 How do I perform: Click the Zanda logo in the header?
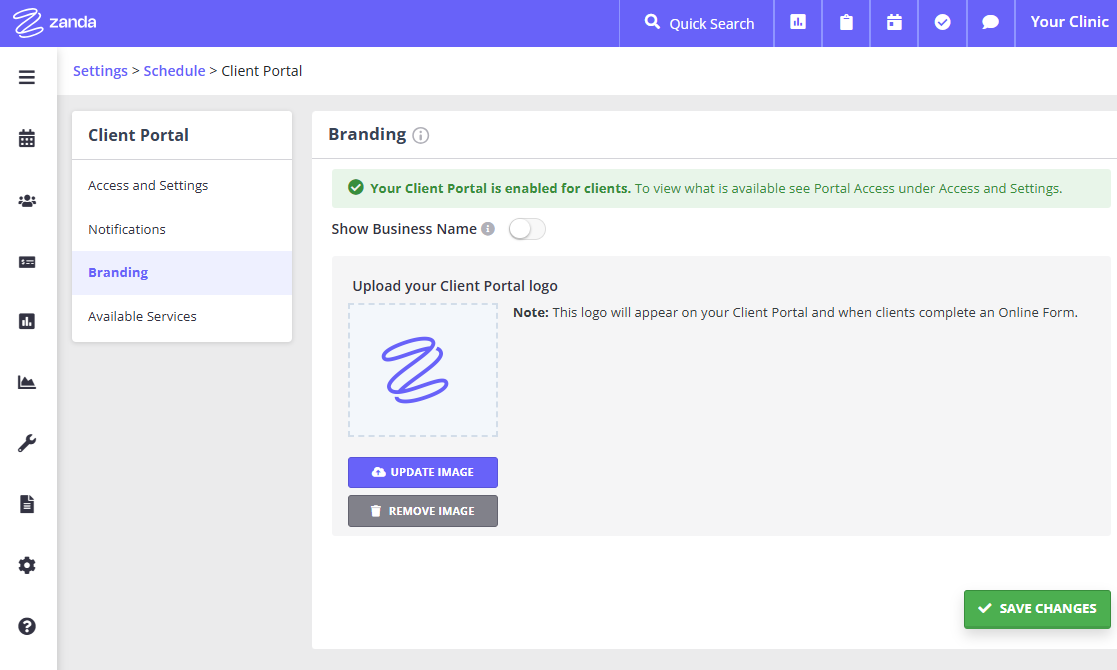click(x=54, y=21)
